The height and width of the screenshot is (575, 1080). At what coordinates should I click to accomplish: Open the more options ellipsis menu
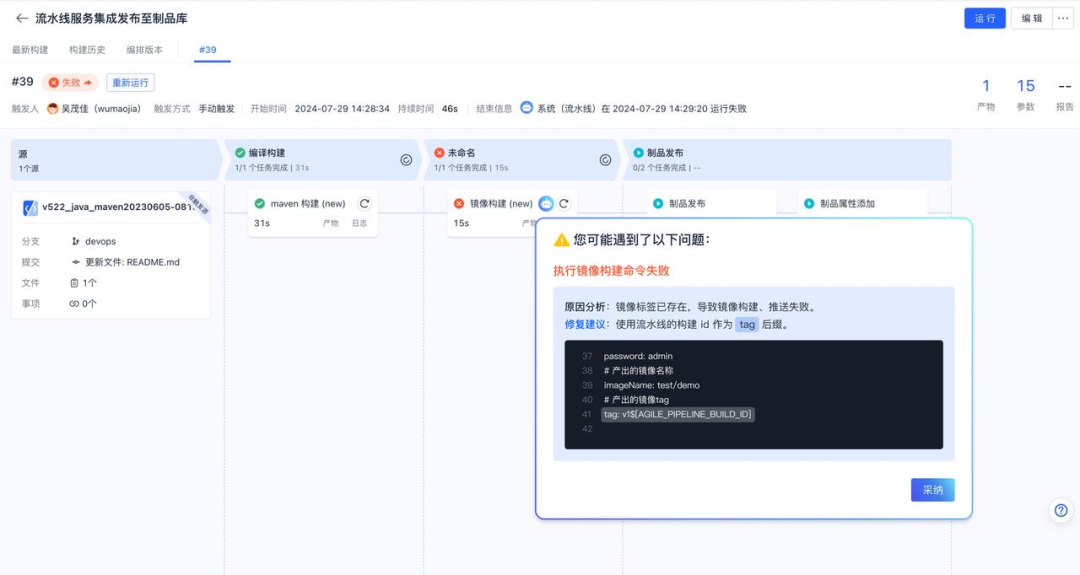click(x=1062, y=18)
